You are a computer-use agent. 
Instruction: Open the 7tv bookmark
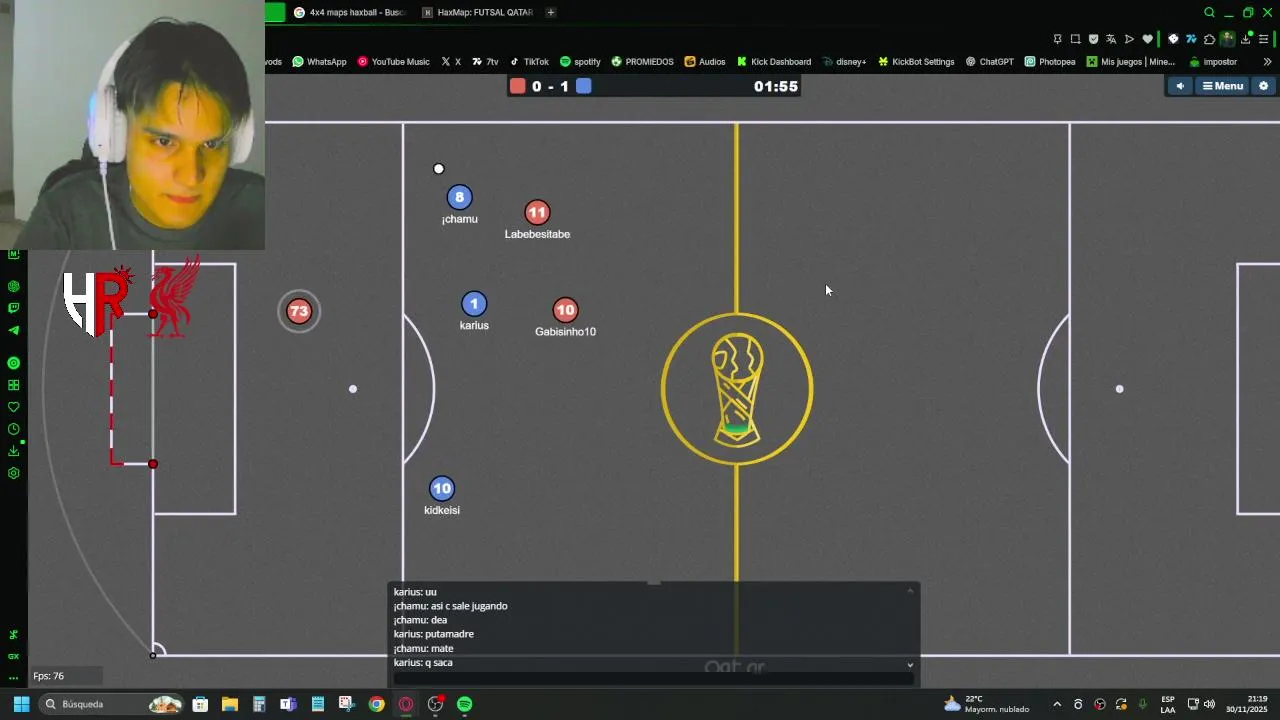coord(485,62)
